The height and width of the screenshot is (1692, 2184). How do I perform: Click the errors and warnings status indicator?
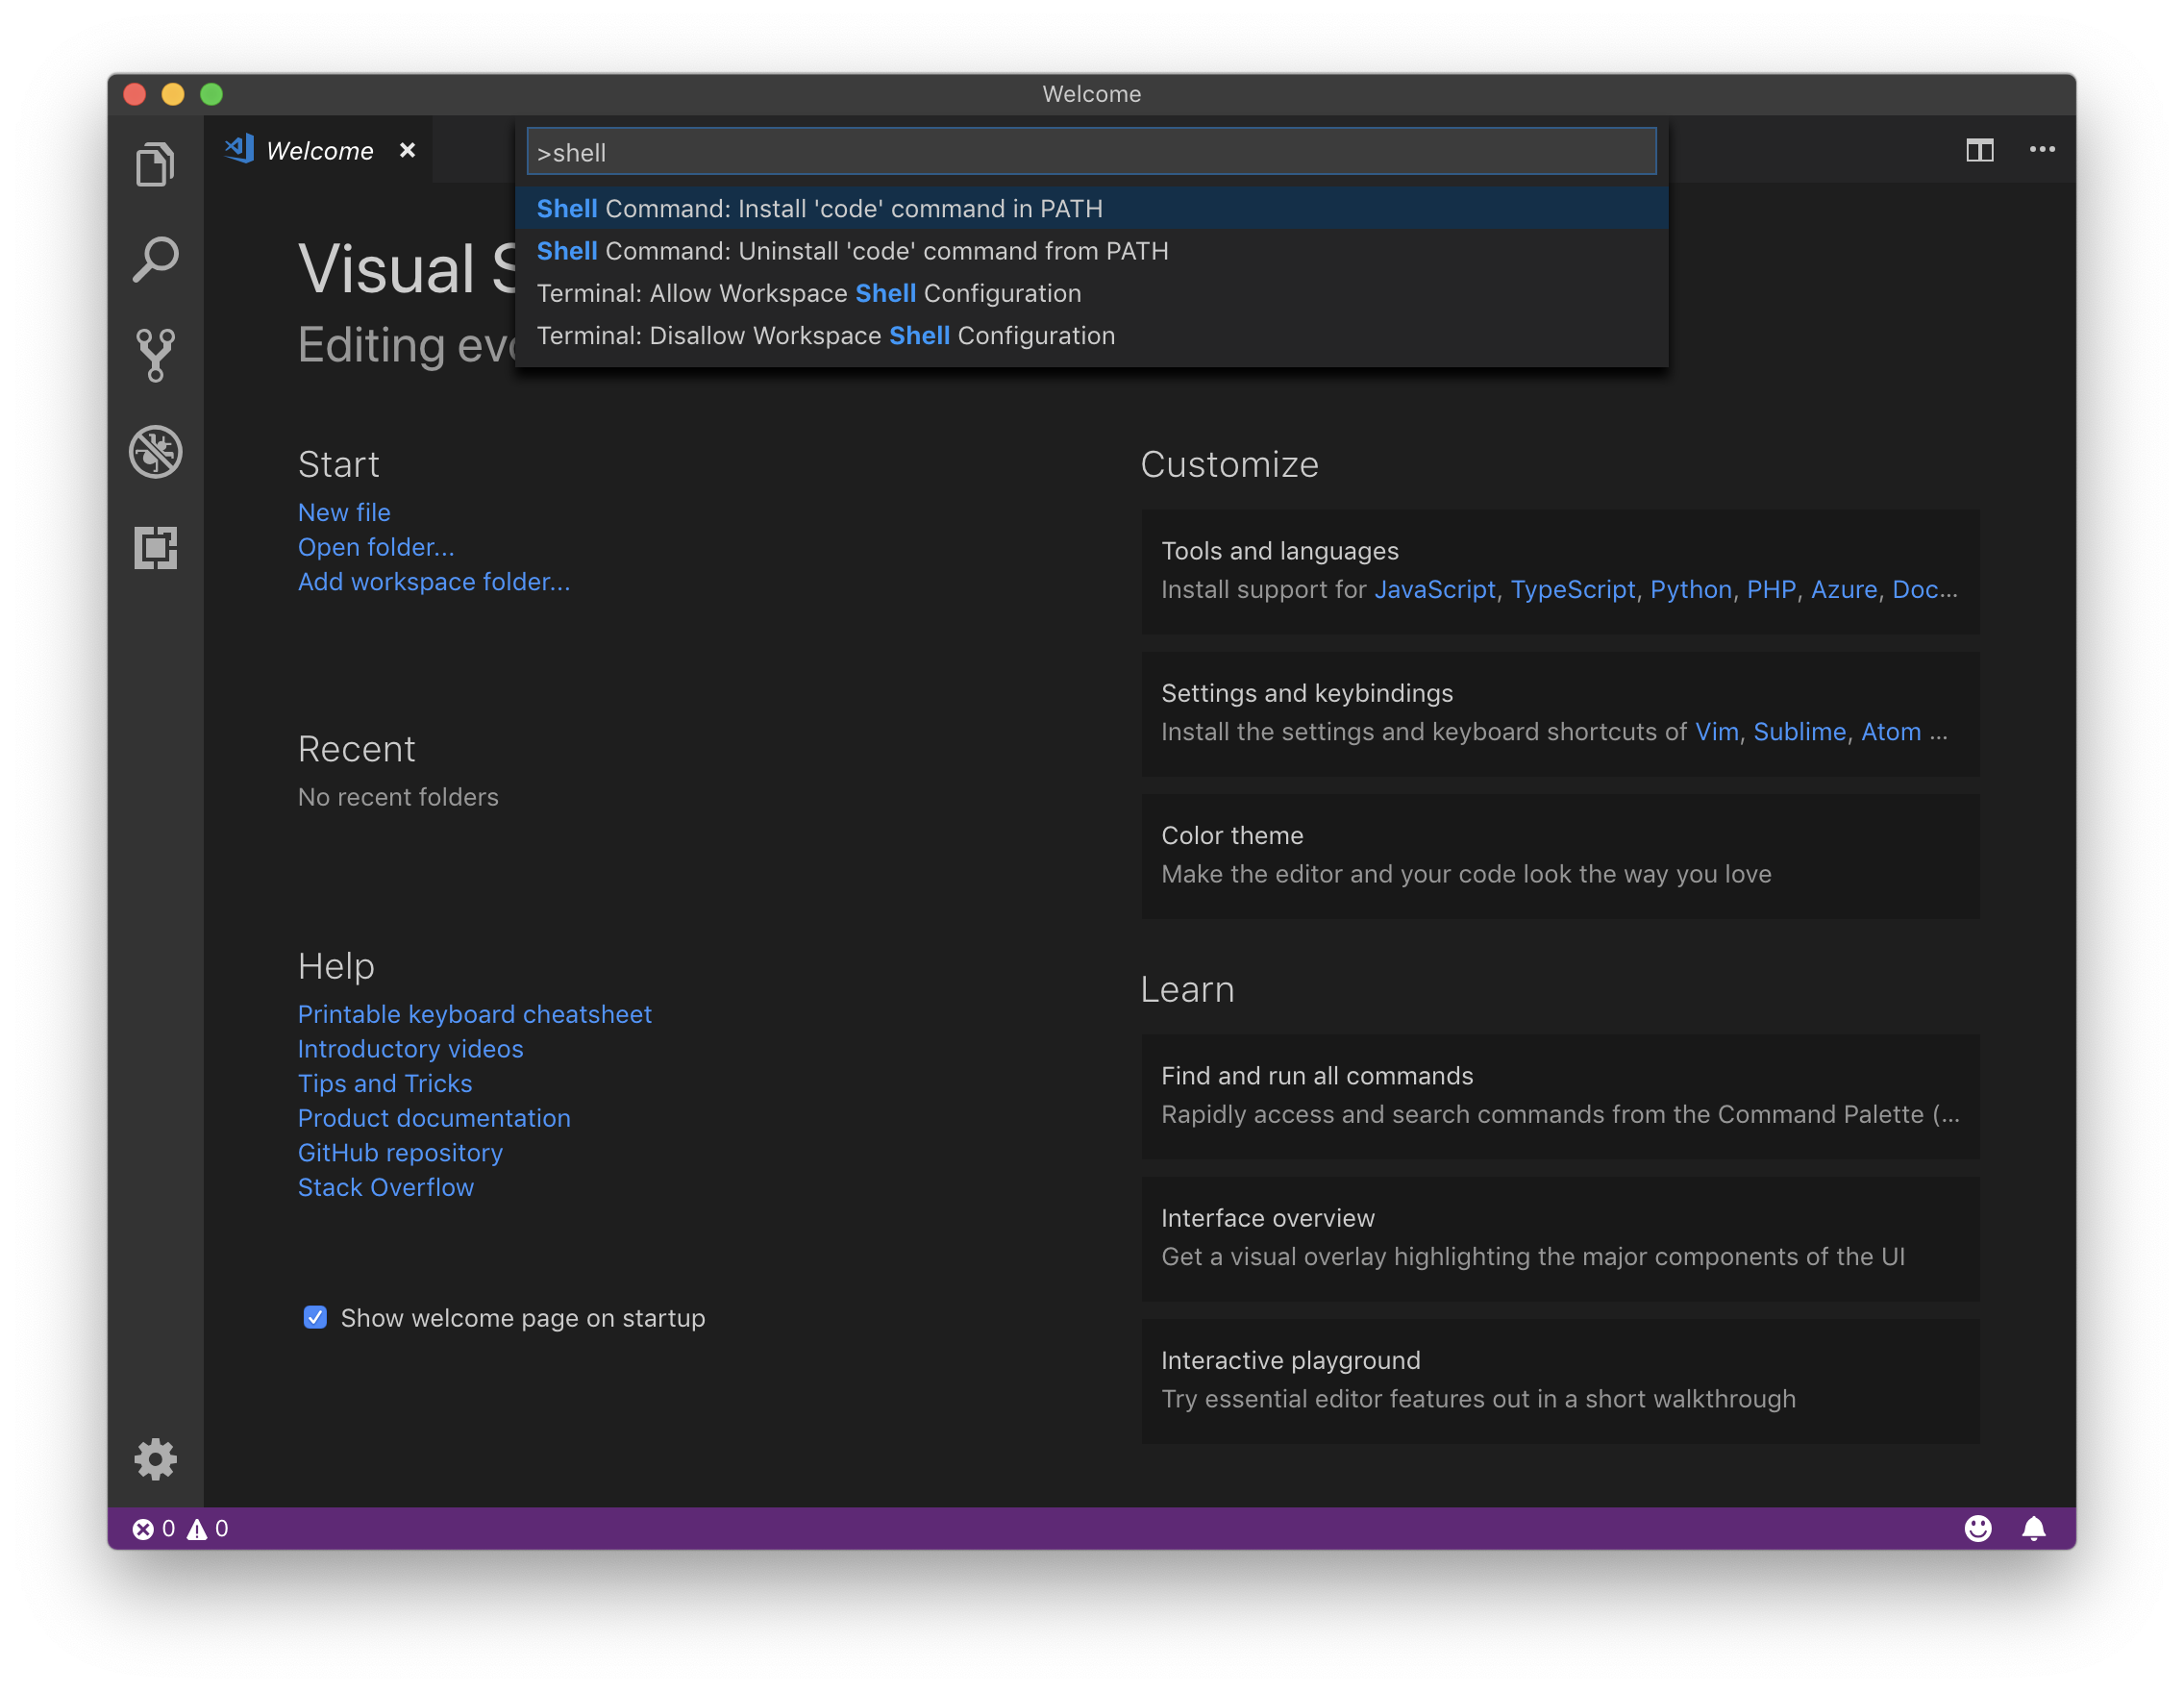pyautogui.click(x=180, y=1528)
